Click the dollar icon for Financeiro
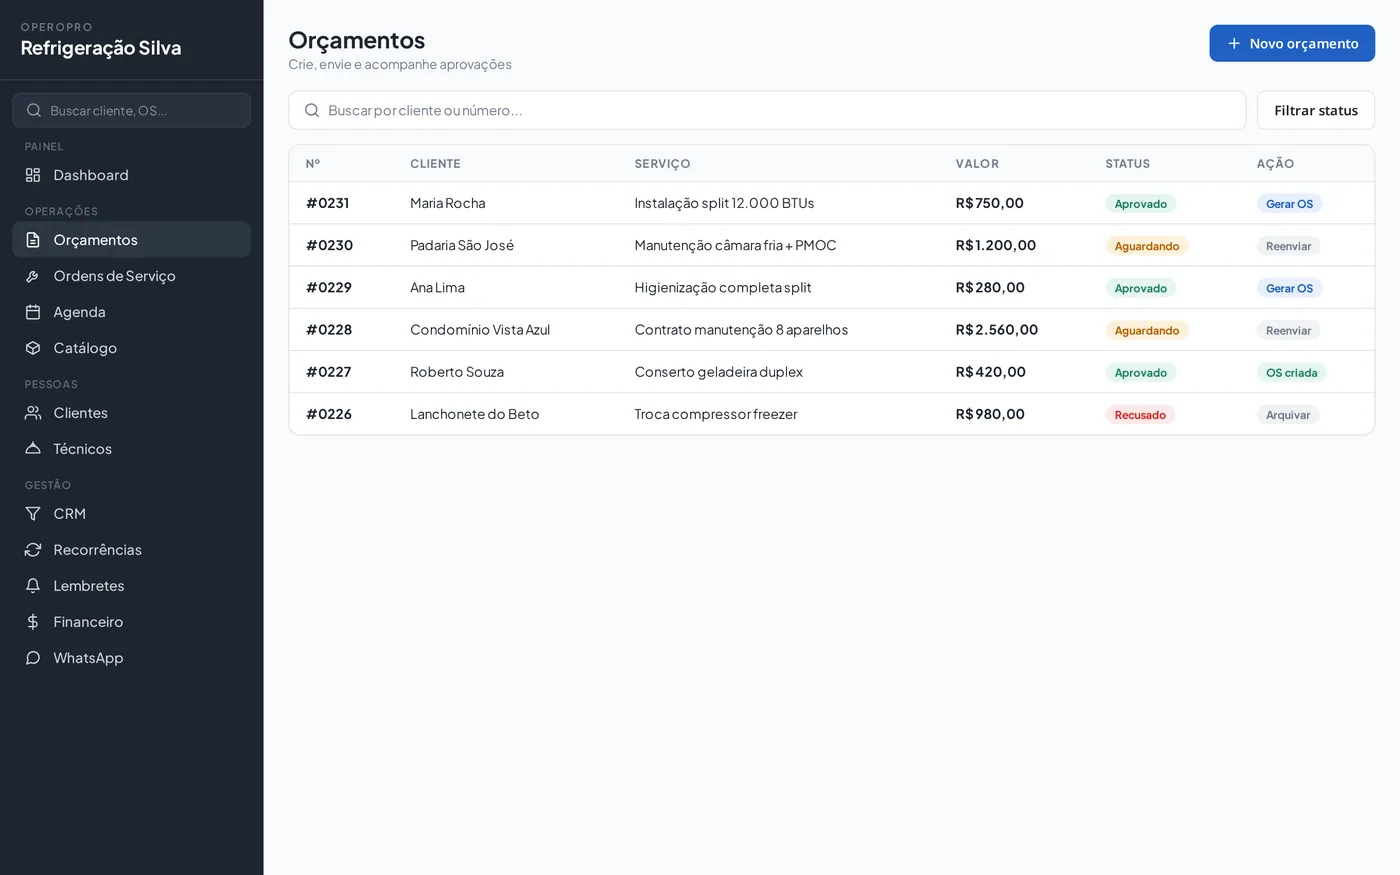1400x875 pixels. (33, 622)
